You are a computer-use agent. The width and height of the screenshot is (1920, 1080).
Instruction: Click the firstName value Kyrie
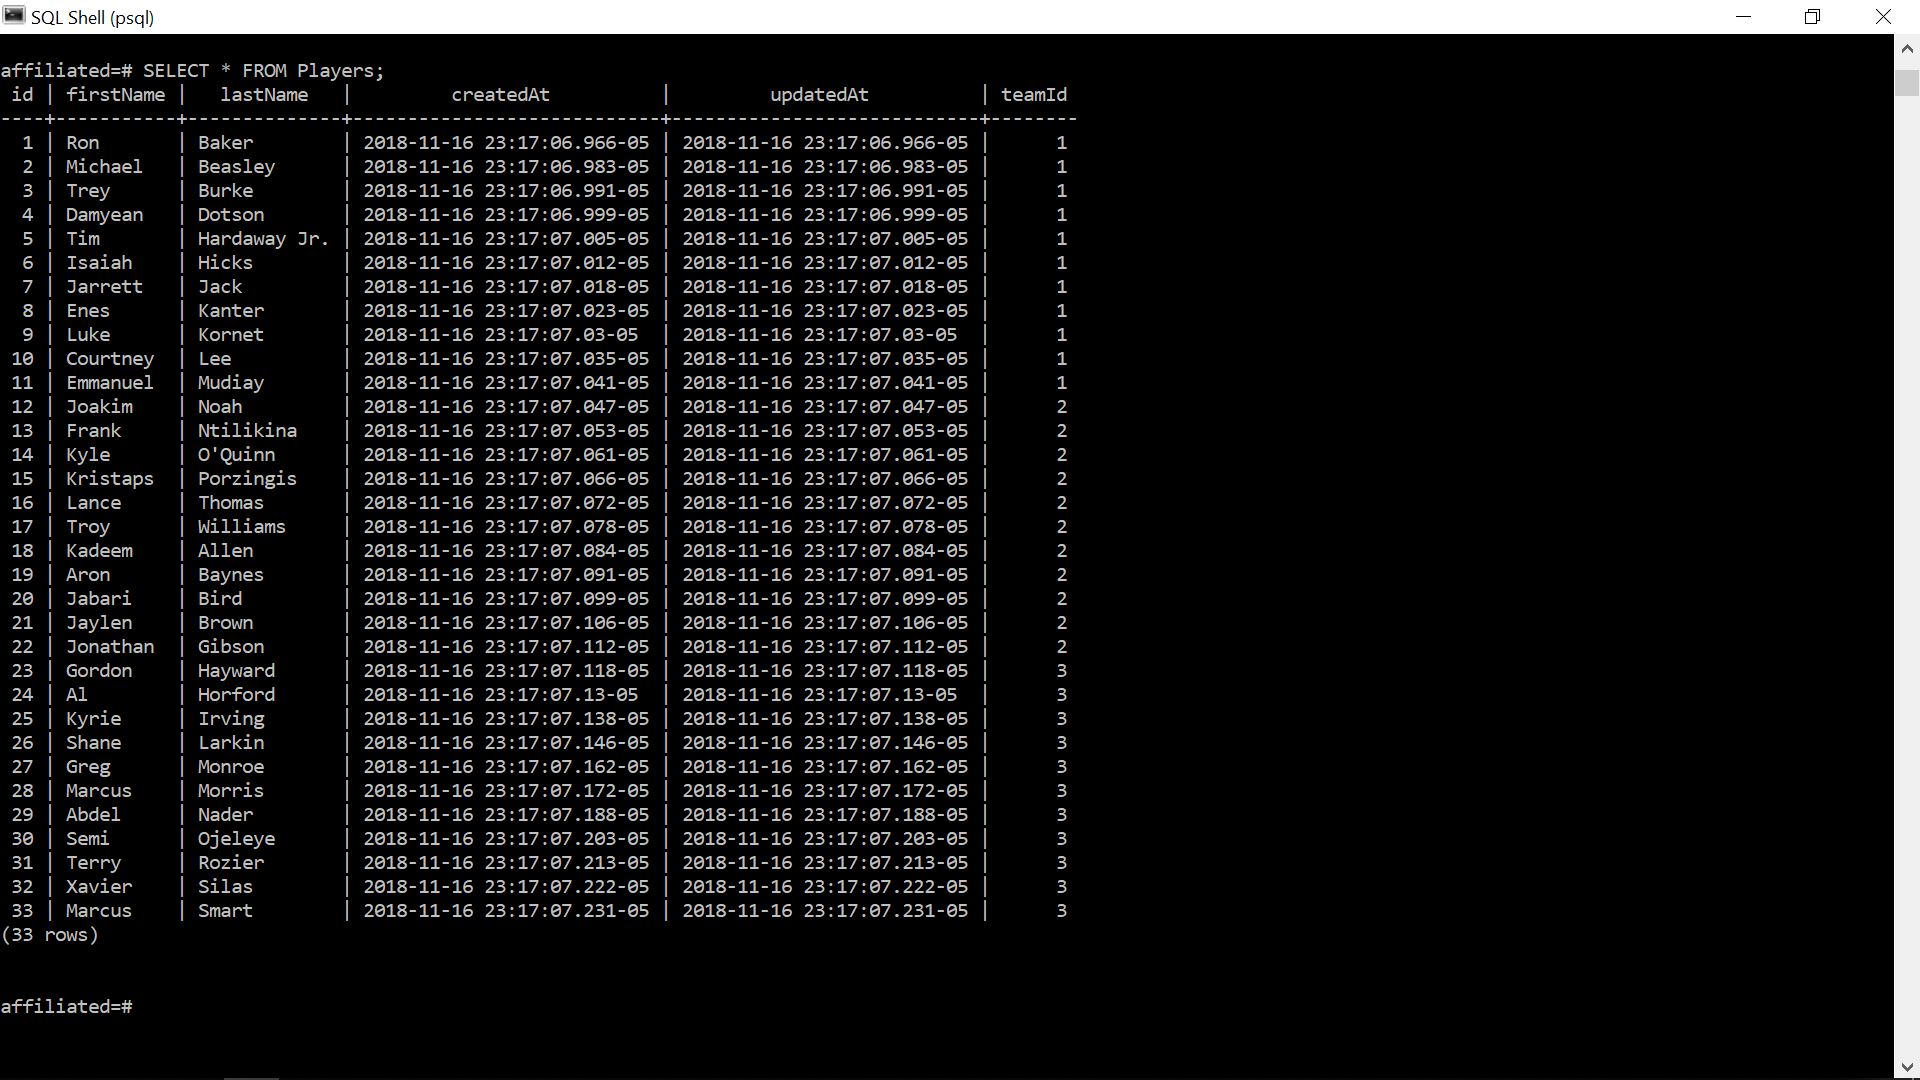coord(93,719)
